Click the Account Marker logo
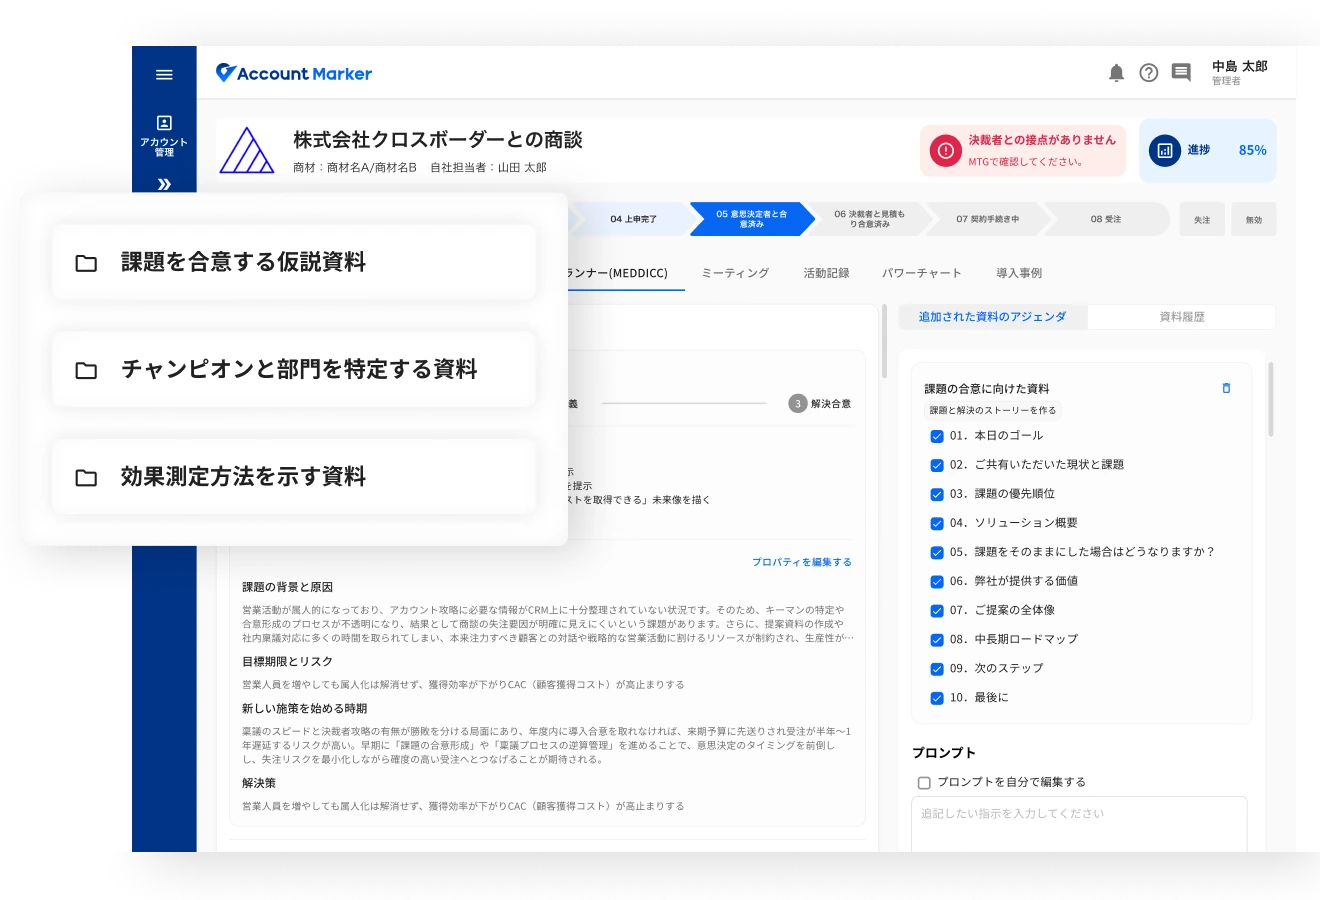This screenshot has width=1320, height=900. (293, 73)
